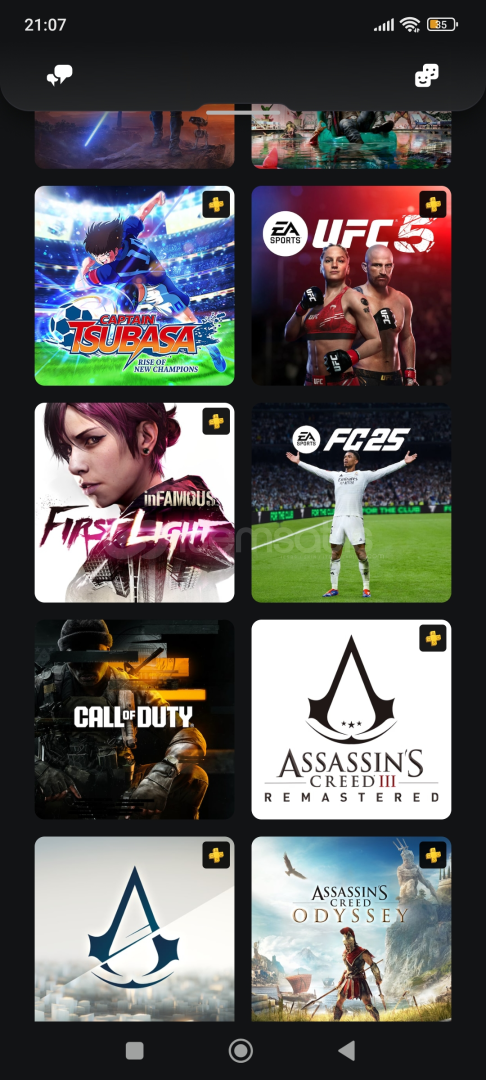The height and width of the screenshot is (1080, 486).
Task: Tap the dice random game icon
Action: click(427, 76)
